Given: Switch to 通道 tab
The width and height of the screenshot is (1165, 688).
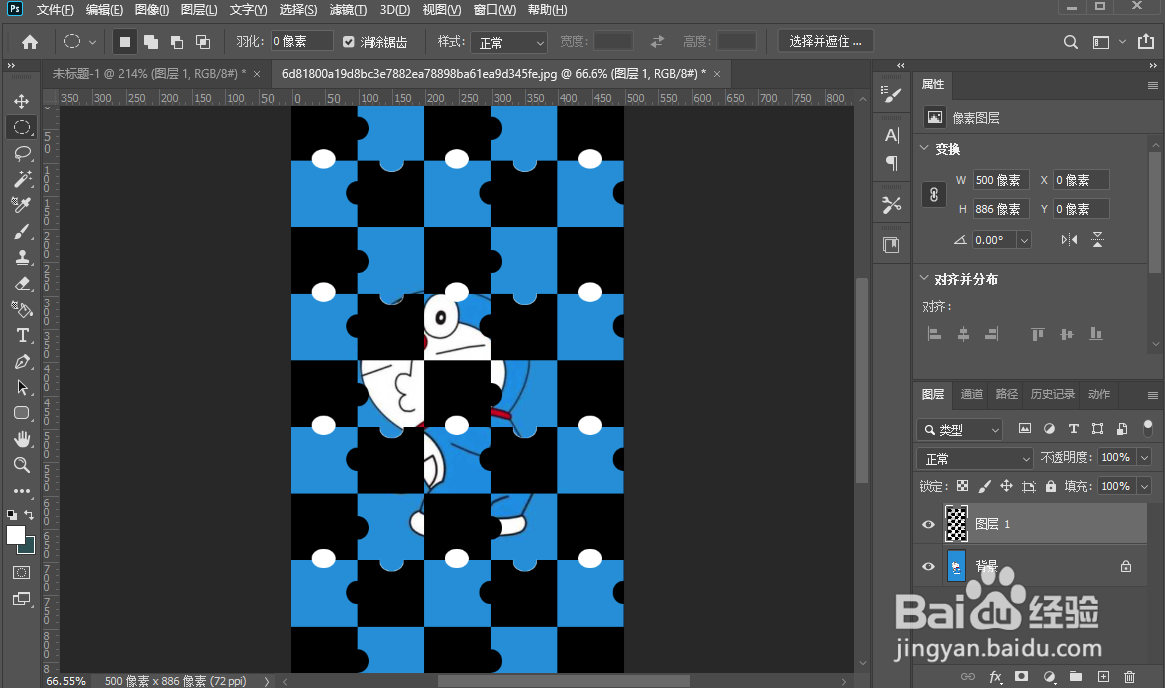Looking at the screenshot, I should click(971, 394).
